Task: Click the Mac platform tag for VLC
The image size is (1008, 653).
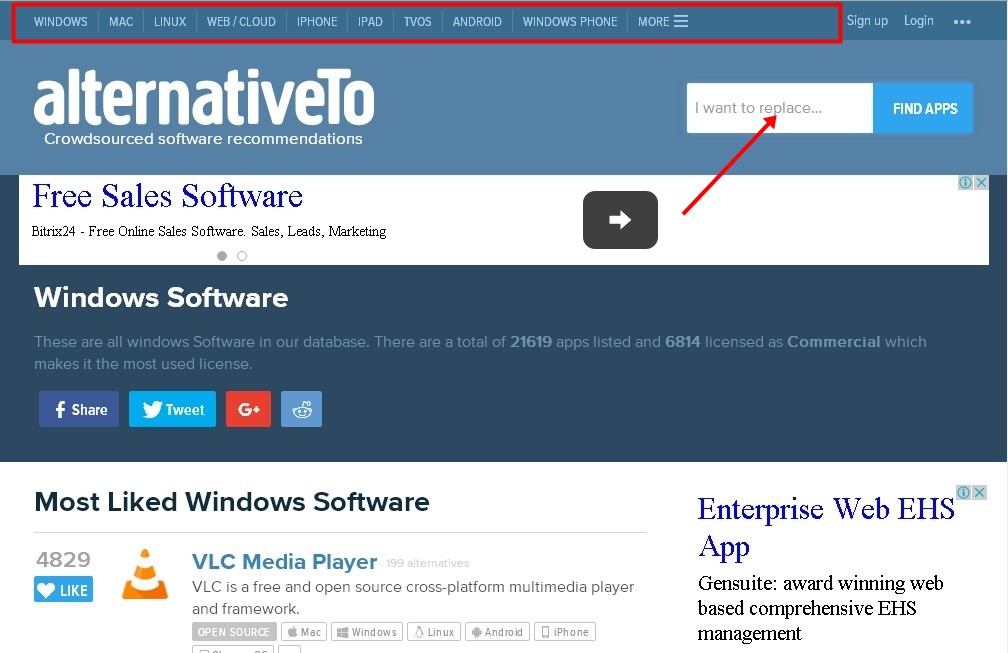Action: point(304,632)
